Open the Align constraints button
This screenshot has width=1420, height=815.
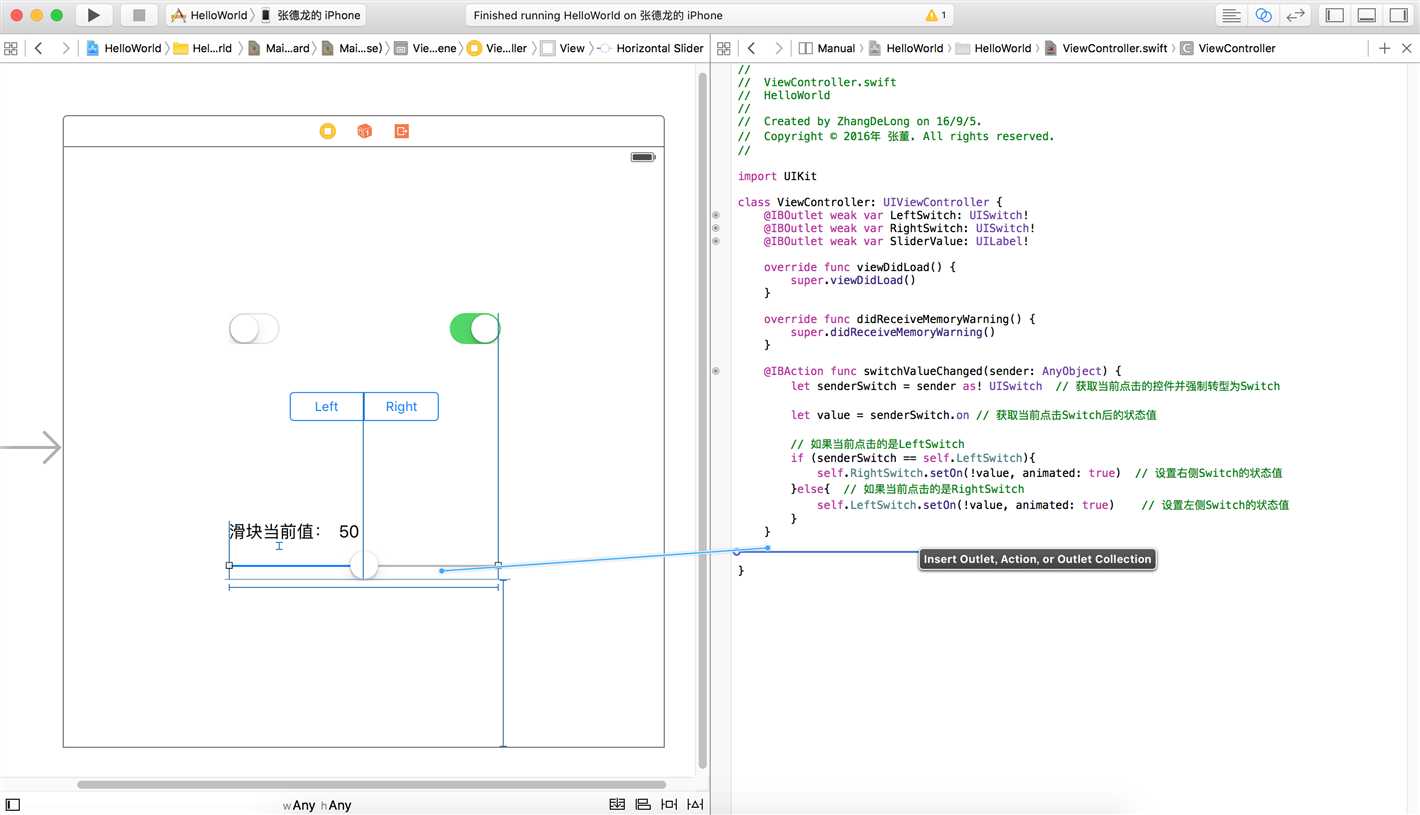643,805
